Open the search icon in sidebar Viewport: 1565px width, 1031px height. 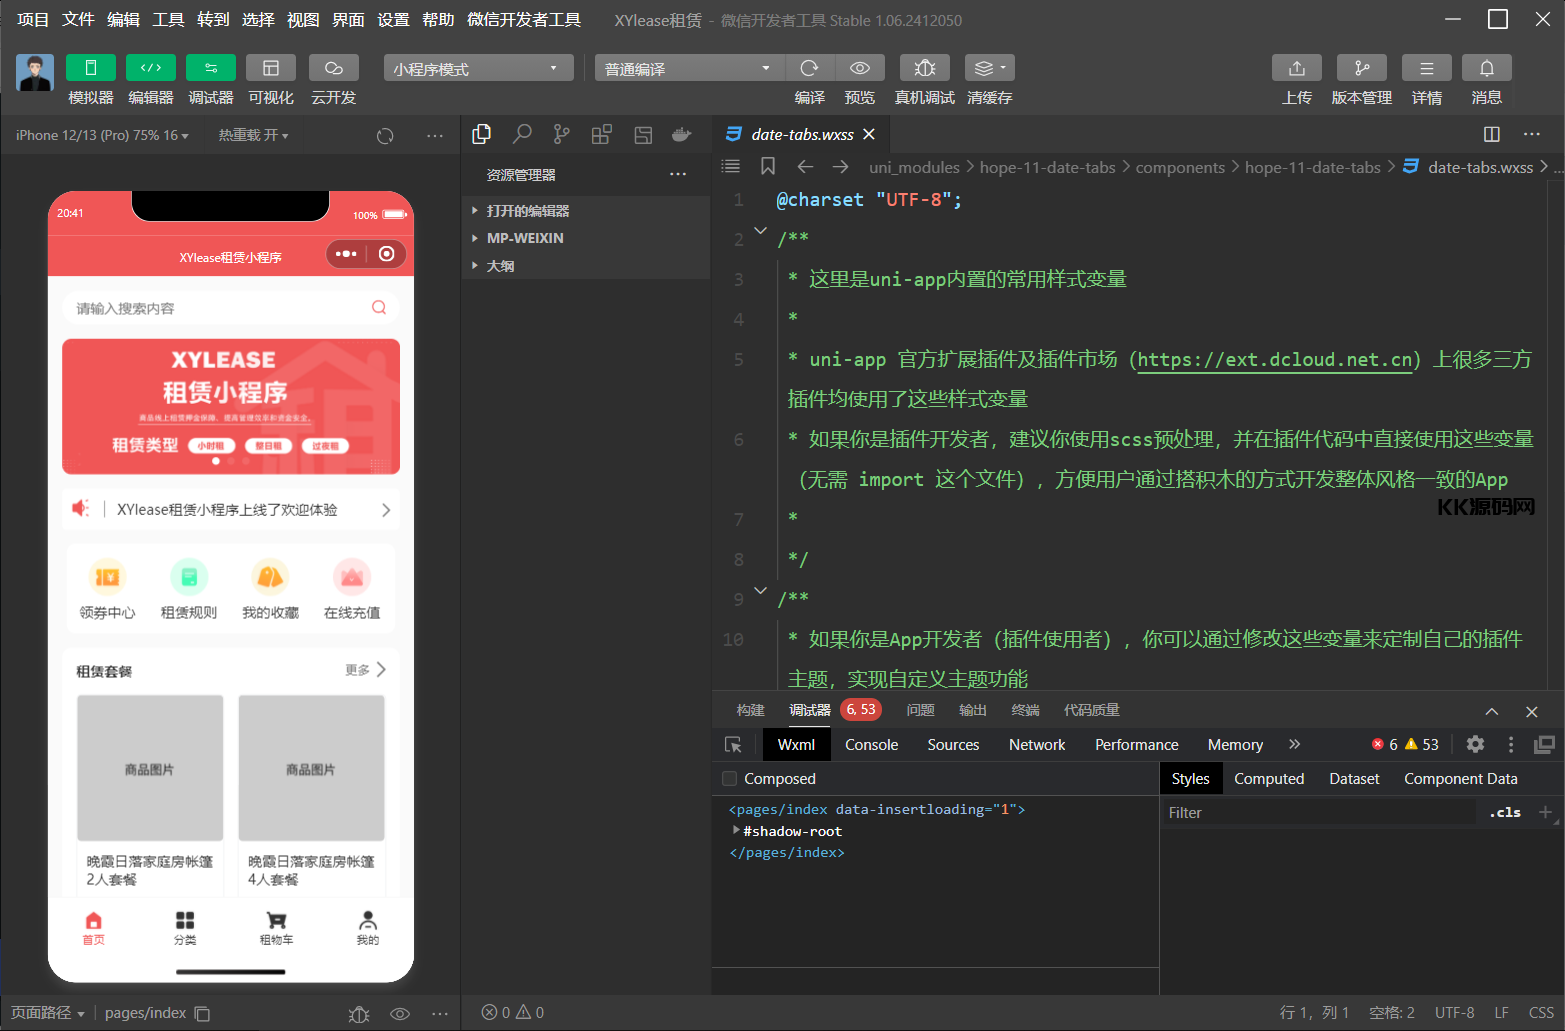pos(522,134)
